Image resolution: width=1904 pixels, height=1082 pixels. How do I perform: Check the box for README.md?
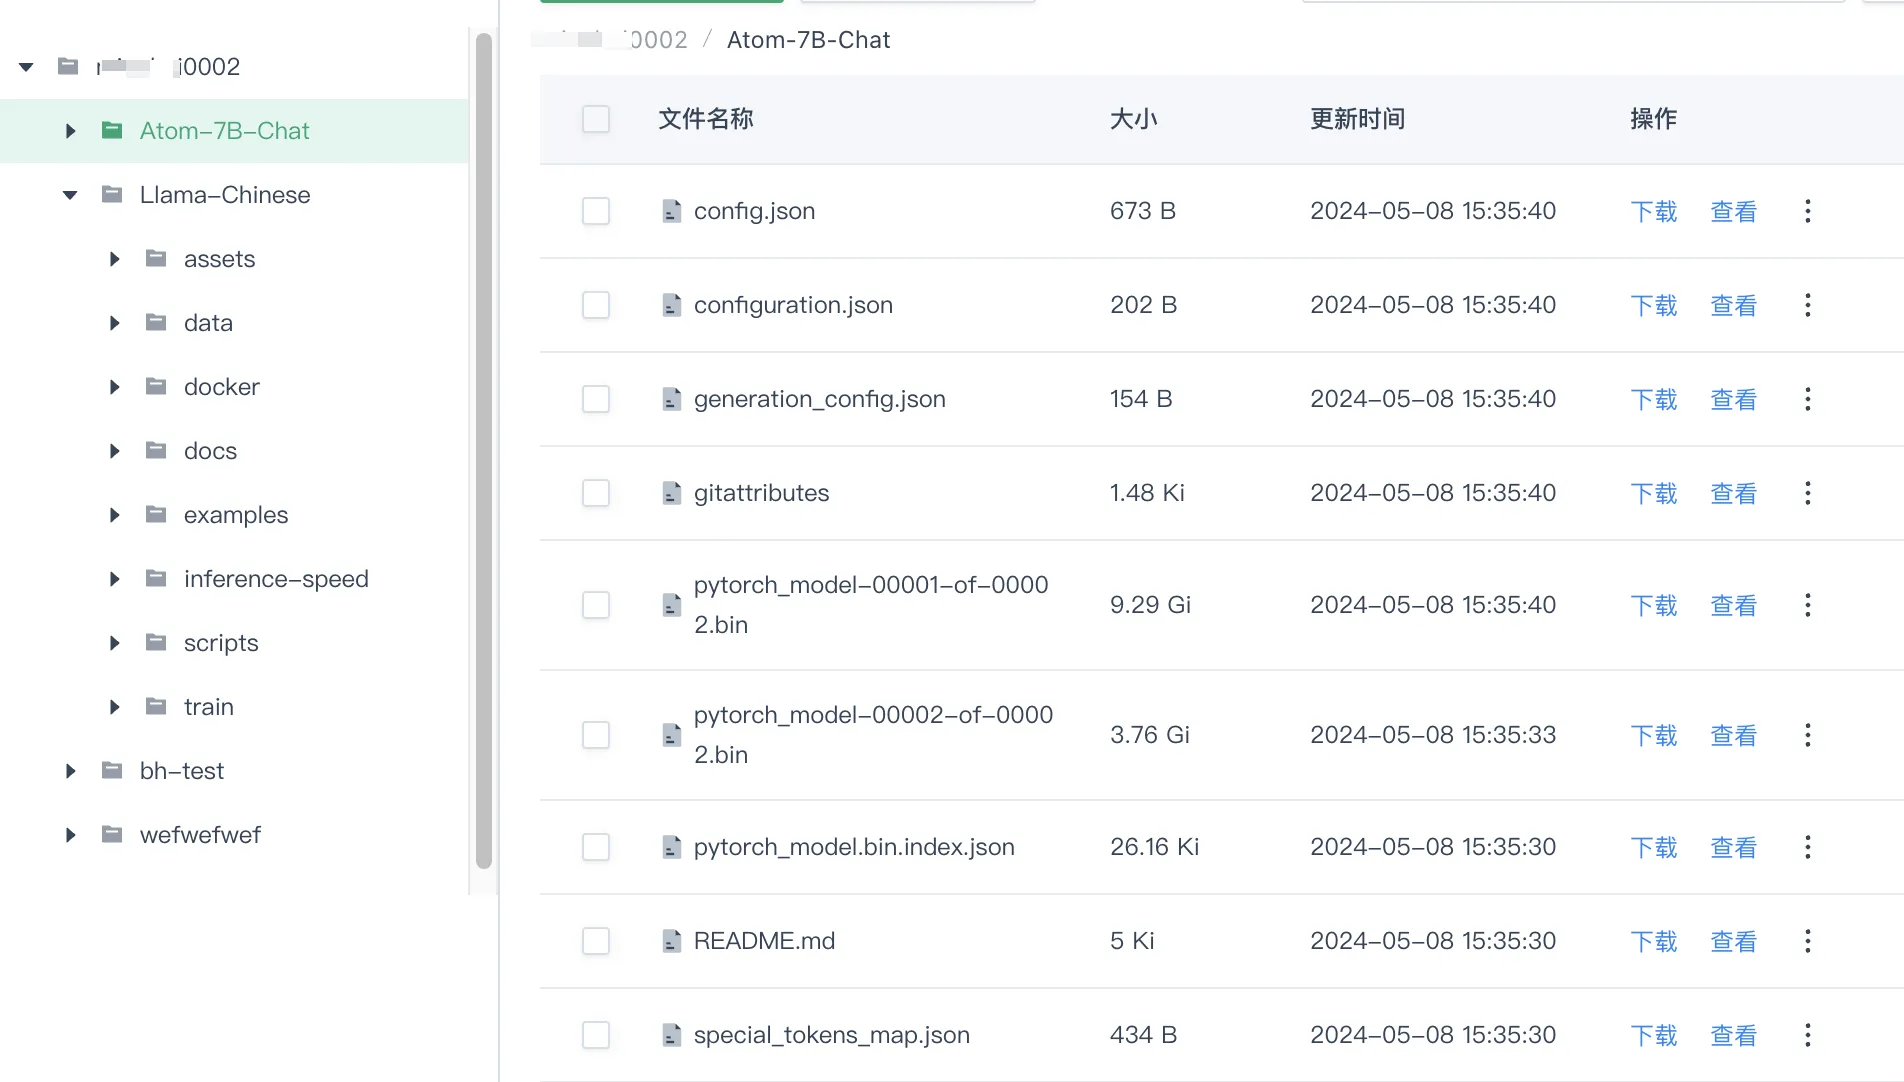(596, 941)
